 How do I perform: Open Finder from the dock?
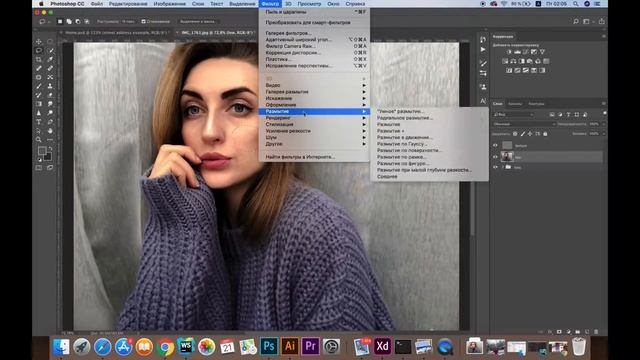pyautogui.click(x=61, y=347)
